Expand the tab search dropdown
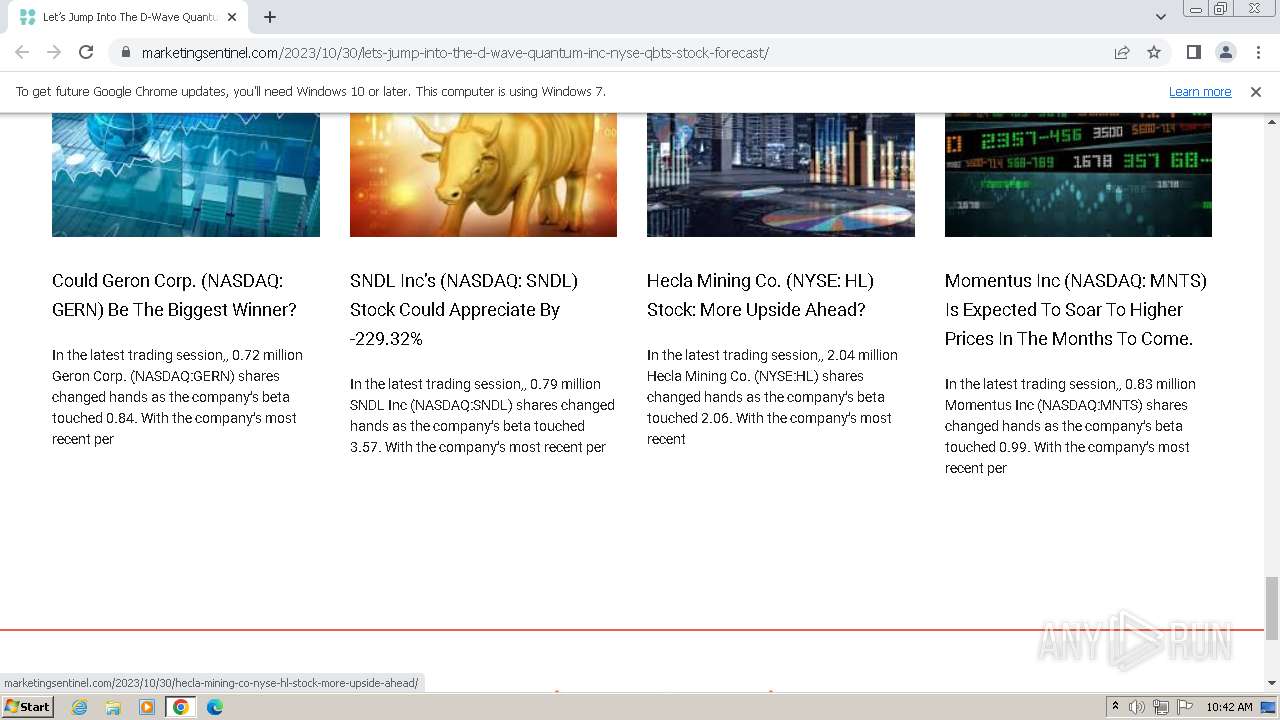 click(x=1160, y=17)
